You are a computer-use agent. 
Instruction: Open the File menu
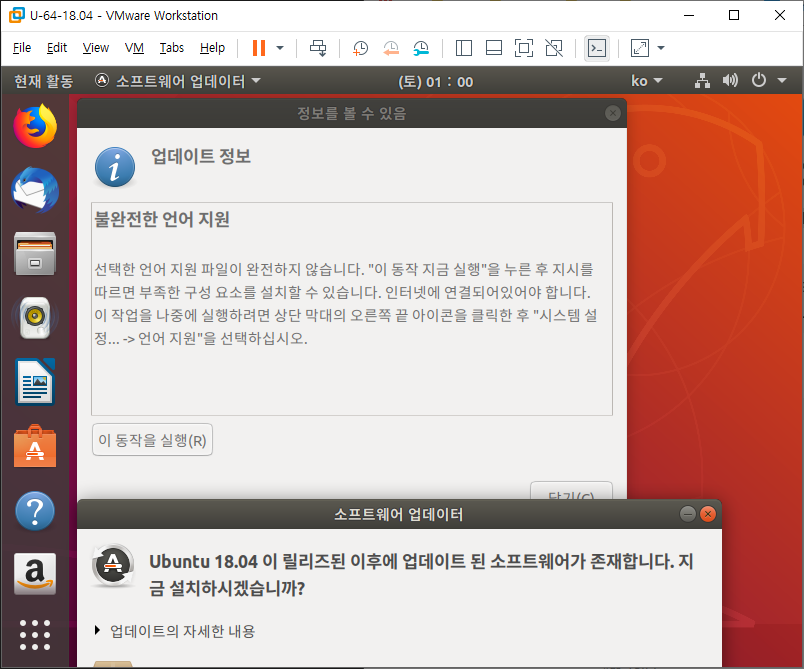coord(22,48)
